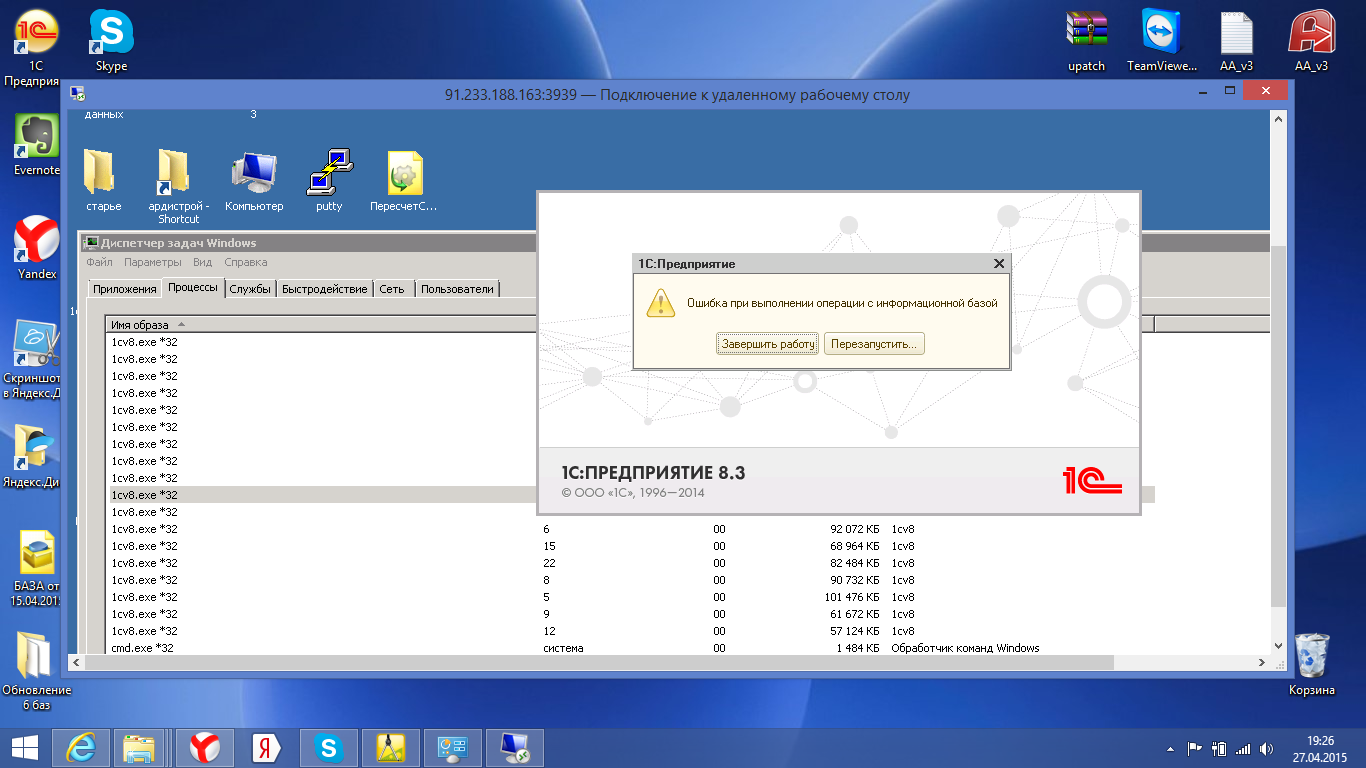Click Internet Explorer in the taskbar
This screenshot has height=768, width=1366.
pos(80,747)
